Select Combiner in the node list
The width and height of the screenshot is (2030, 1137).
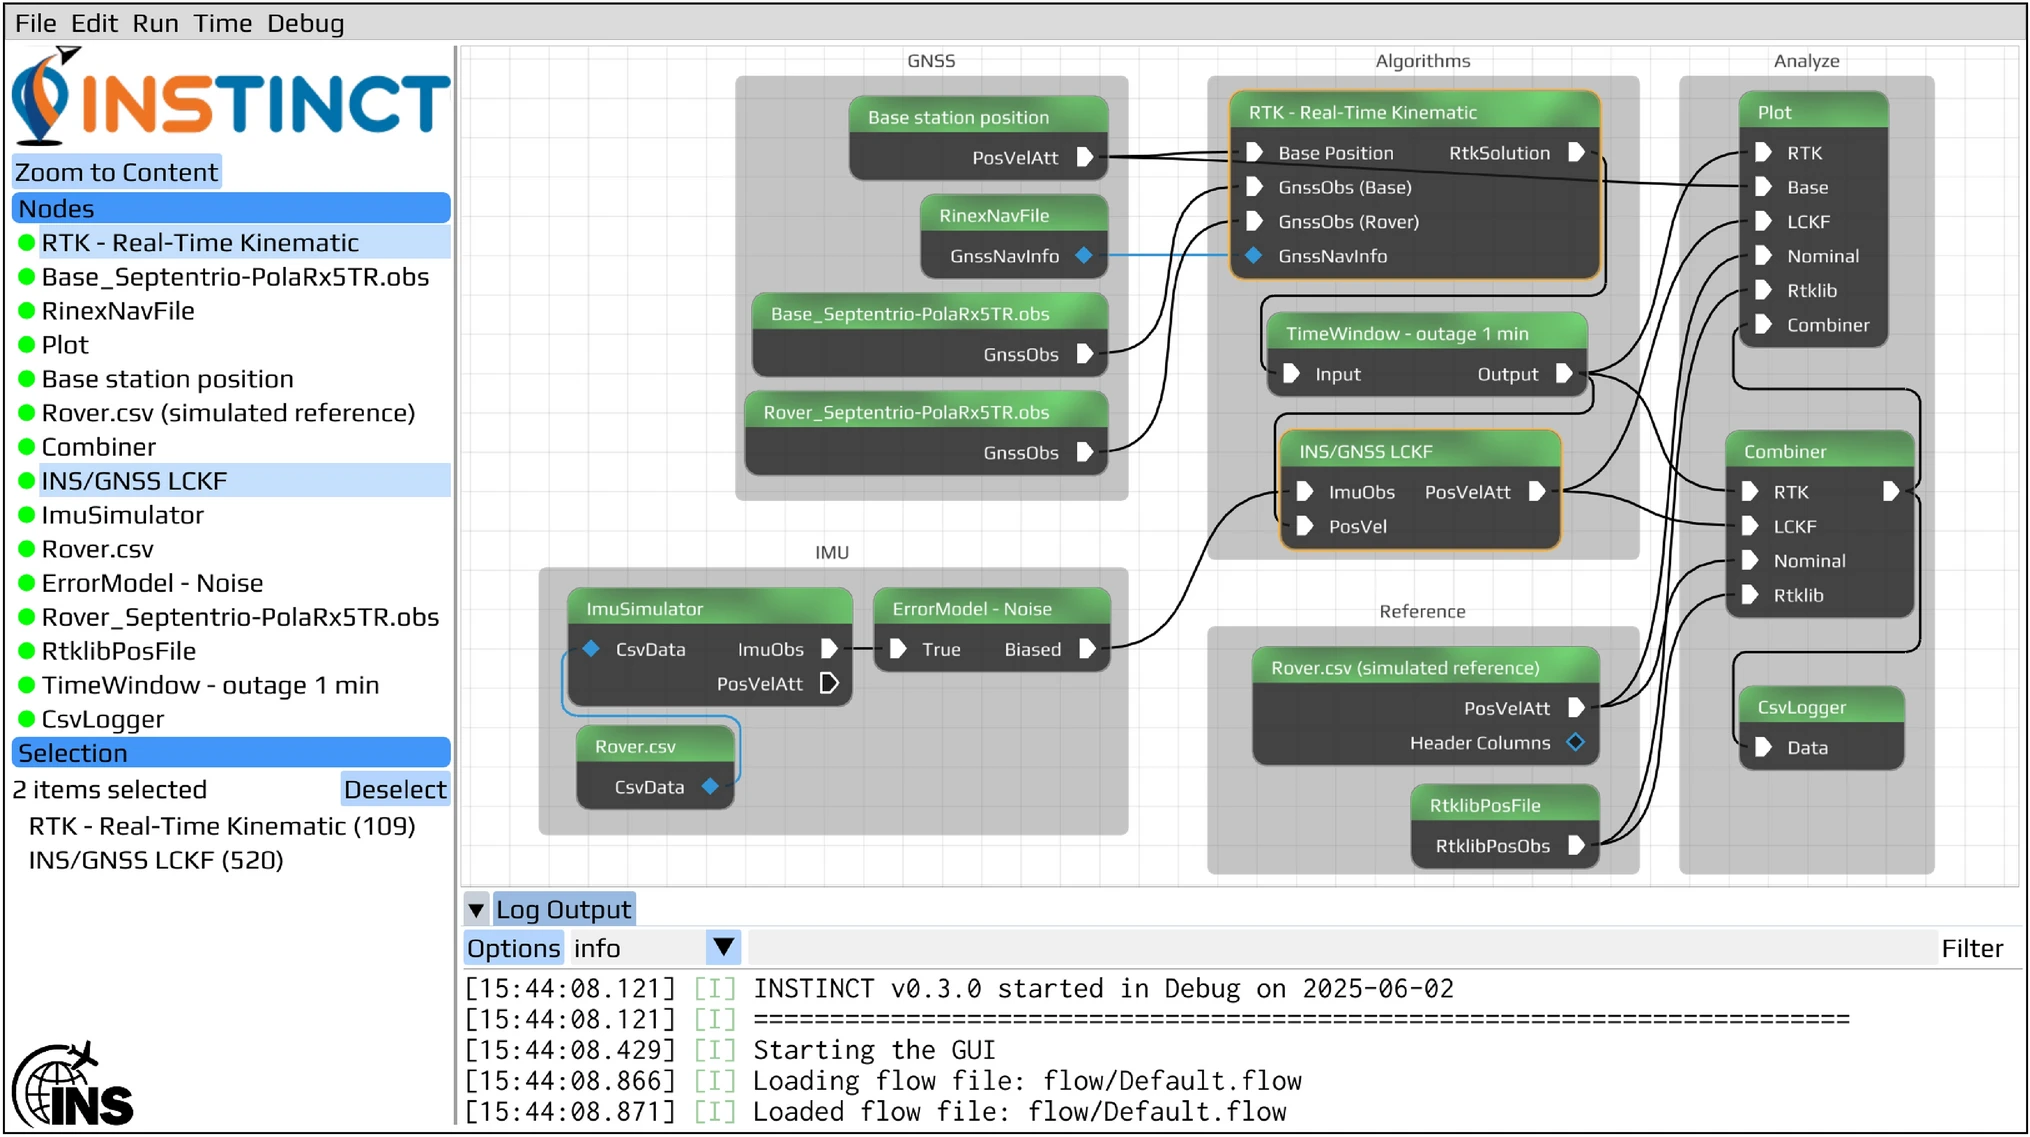tap(98, 447)
